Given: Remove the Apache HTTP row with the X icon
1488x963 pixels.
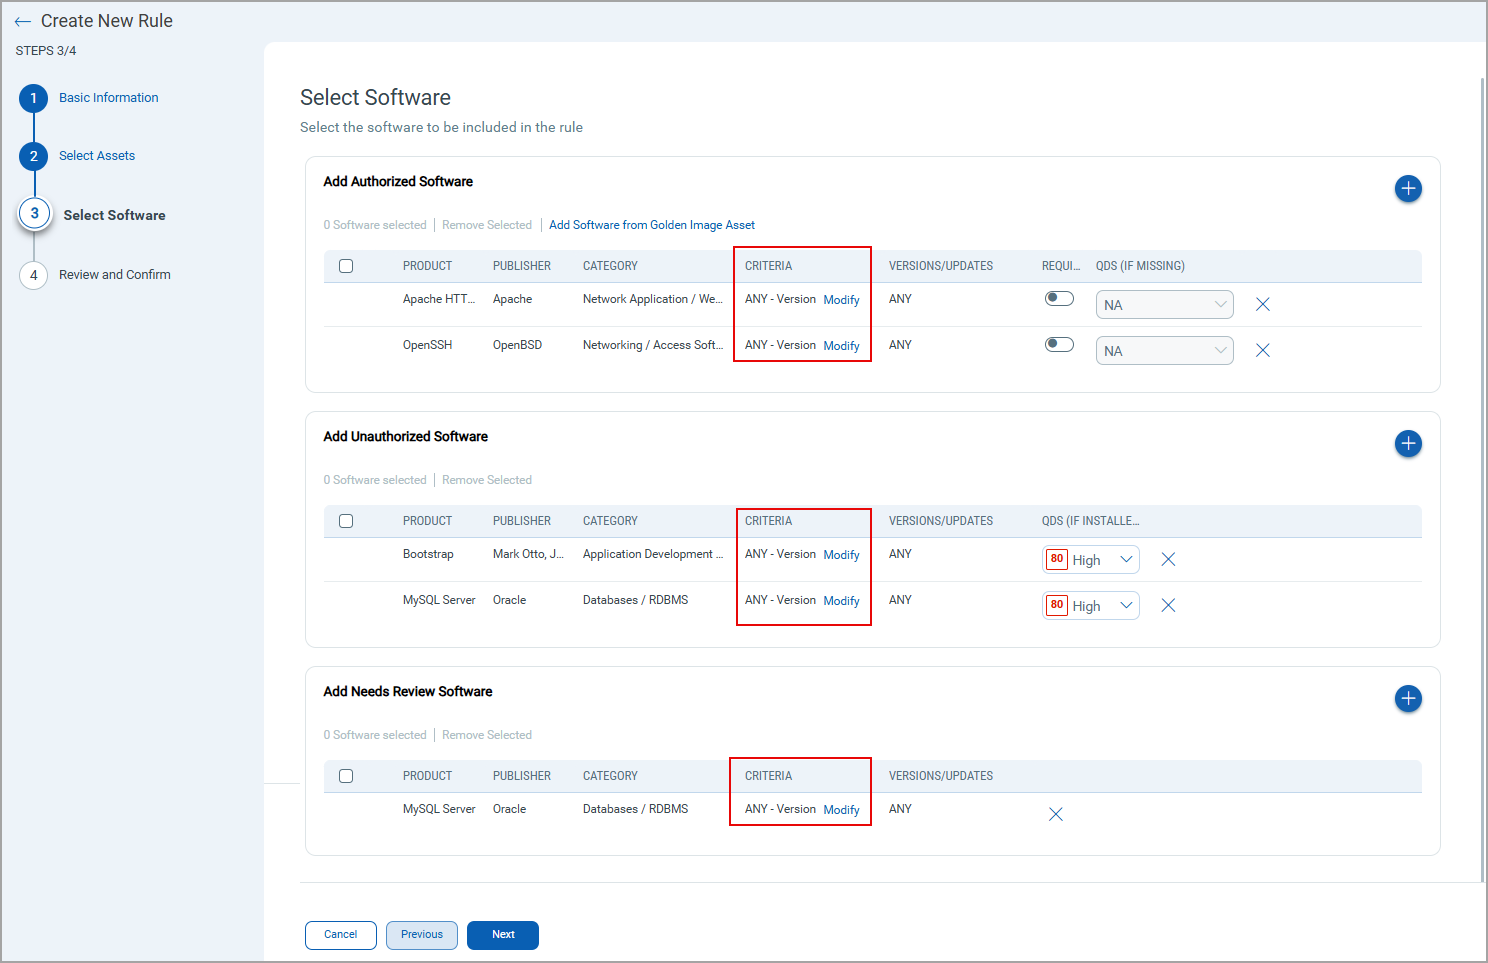Looking at the screenshot, I should pyautogui.click(x=1262, y=303).
